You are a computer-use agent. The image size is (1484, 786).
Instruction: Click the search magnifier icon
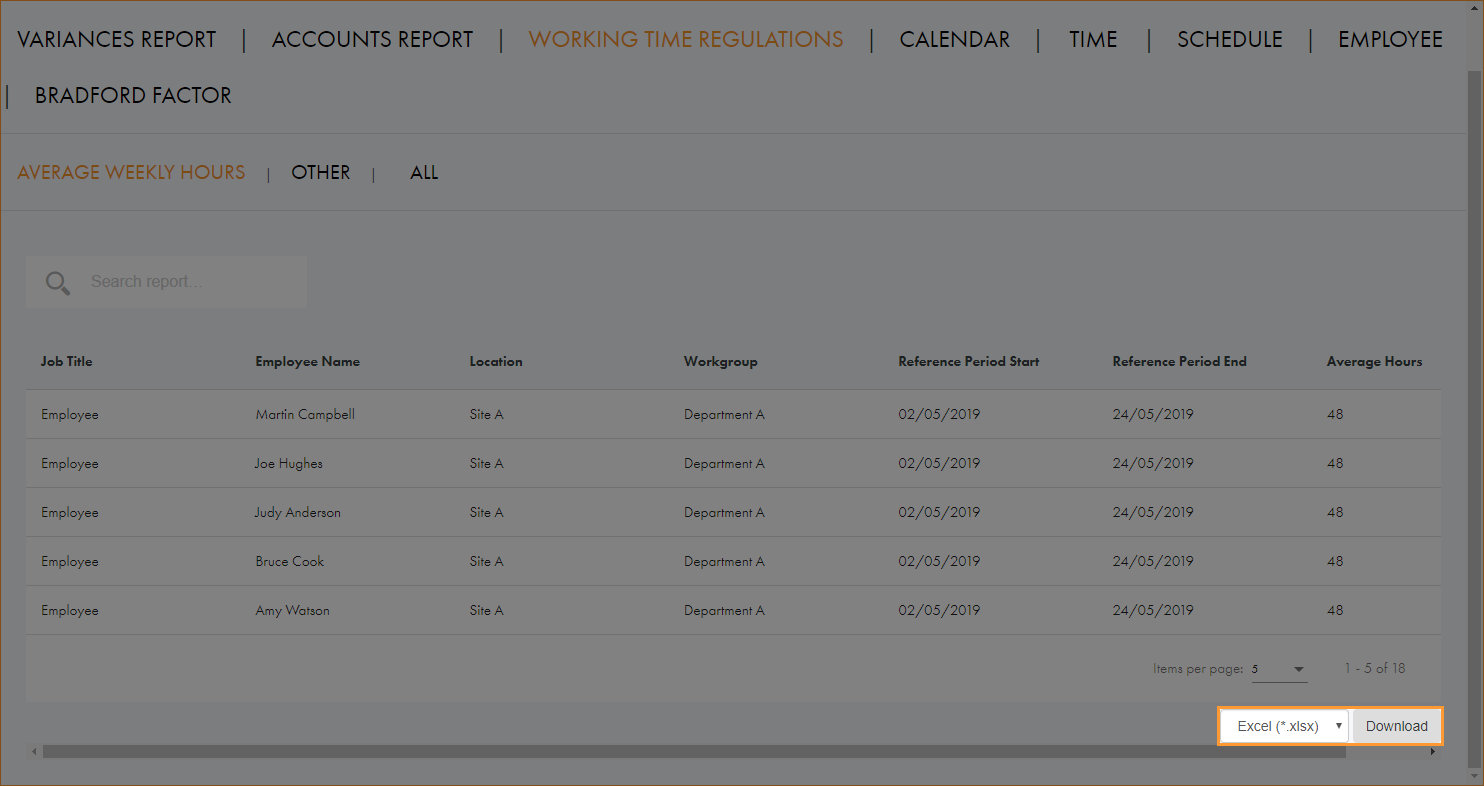tap(58, 283)
